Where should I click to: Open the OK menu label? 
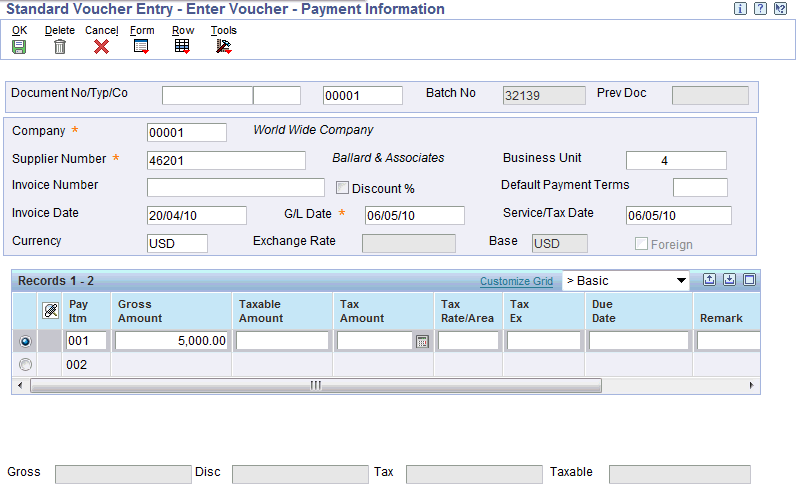click(19, 30)
